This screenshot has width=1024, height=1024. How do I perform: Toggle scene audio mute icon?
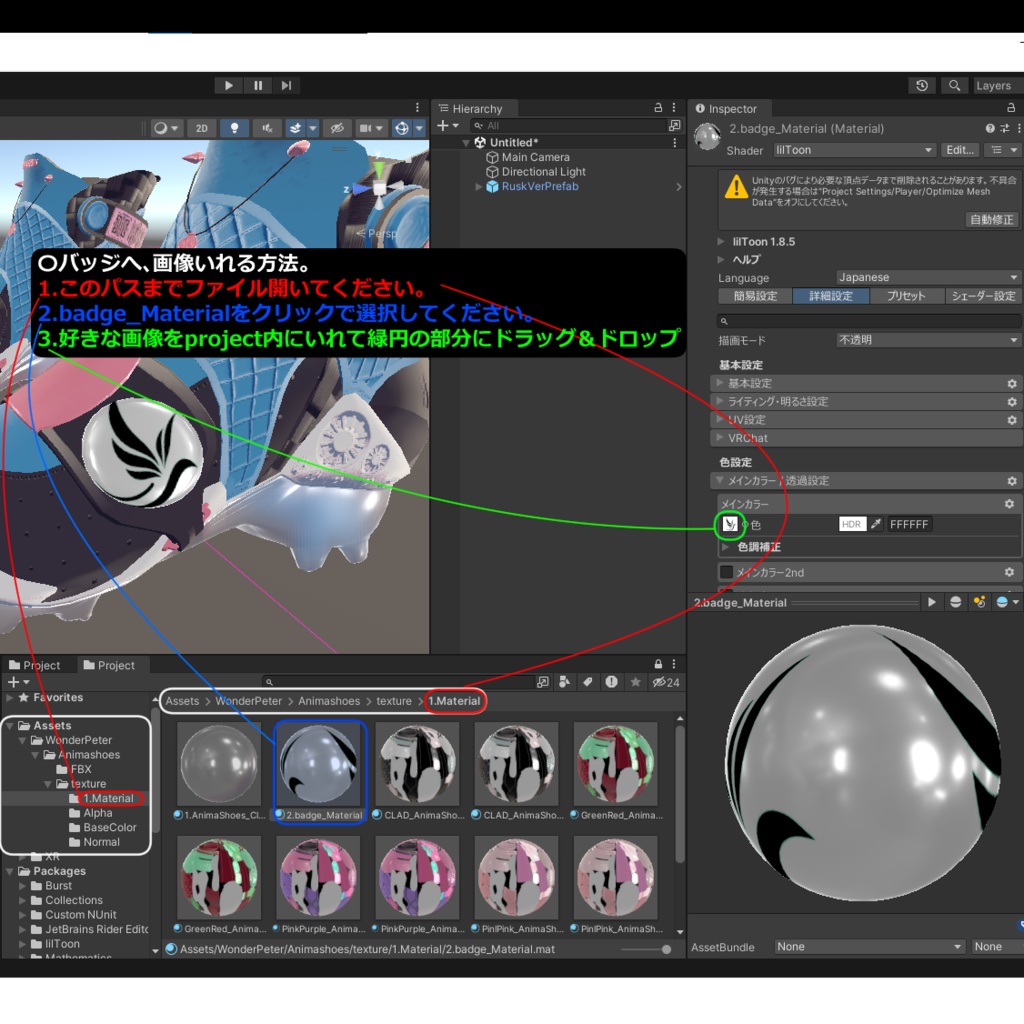[x=267, y=128]
